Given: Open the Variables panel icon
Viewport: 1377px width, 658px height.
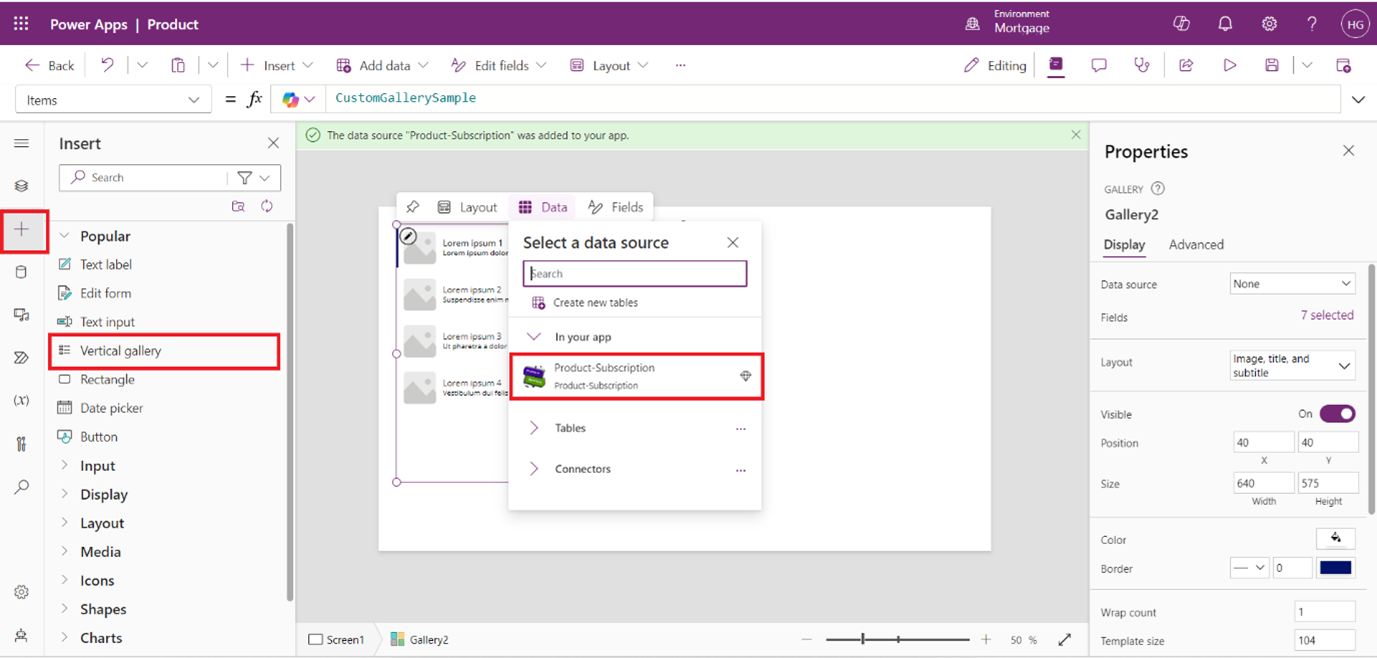Looking at the screenshot, I should 21,399.
